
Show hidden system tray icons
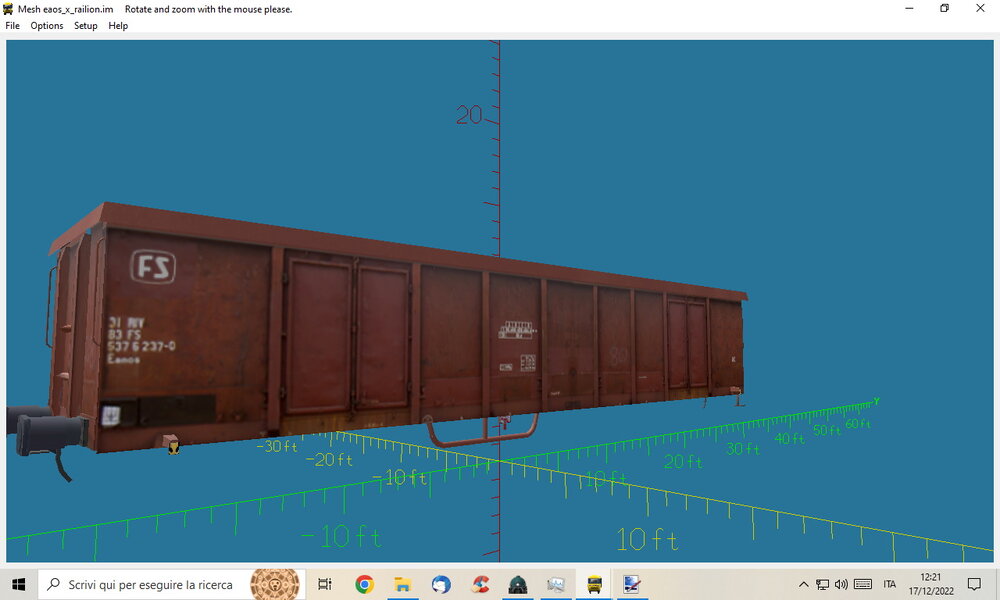pos(804,584)
